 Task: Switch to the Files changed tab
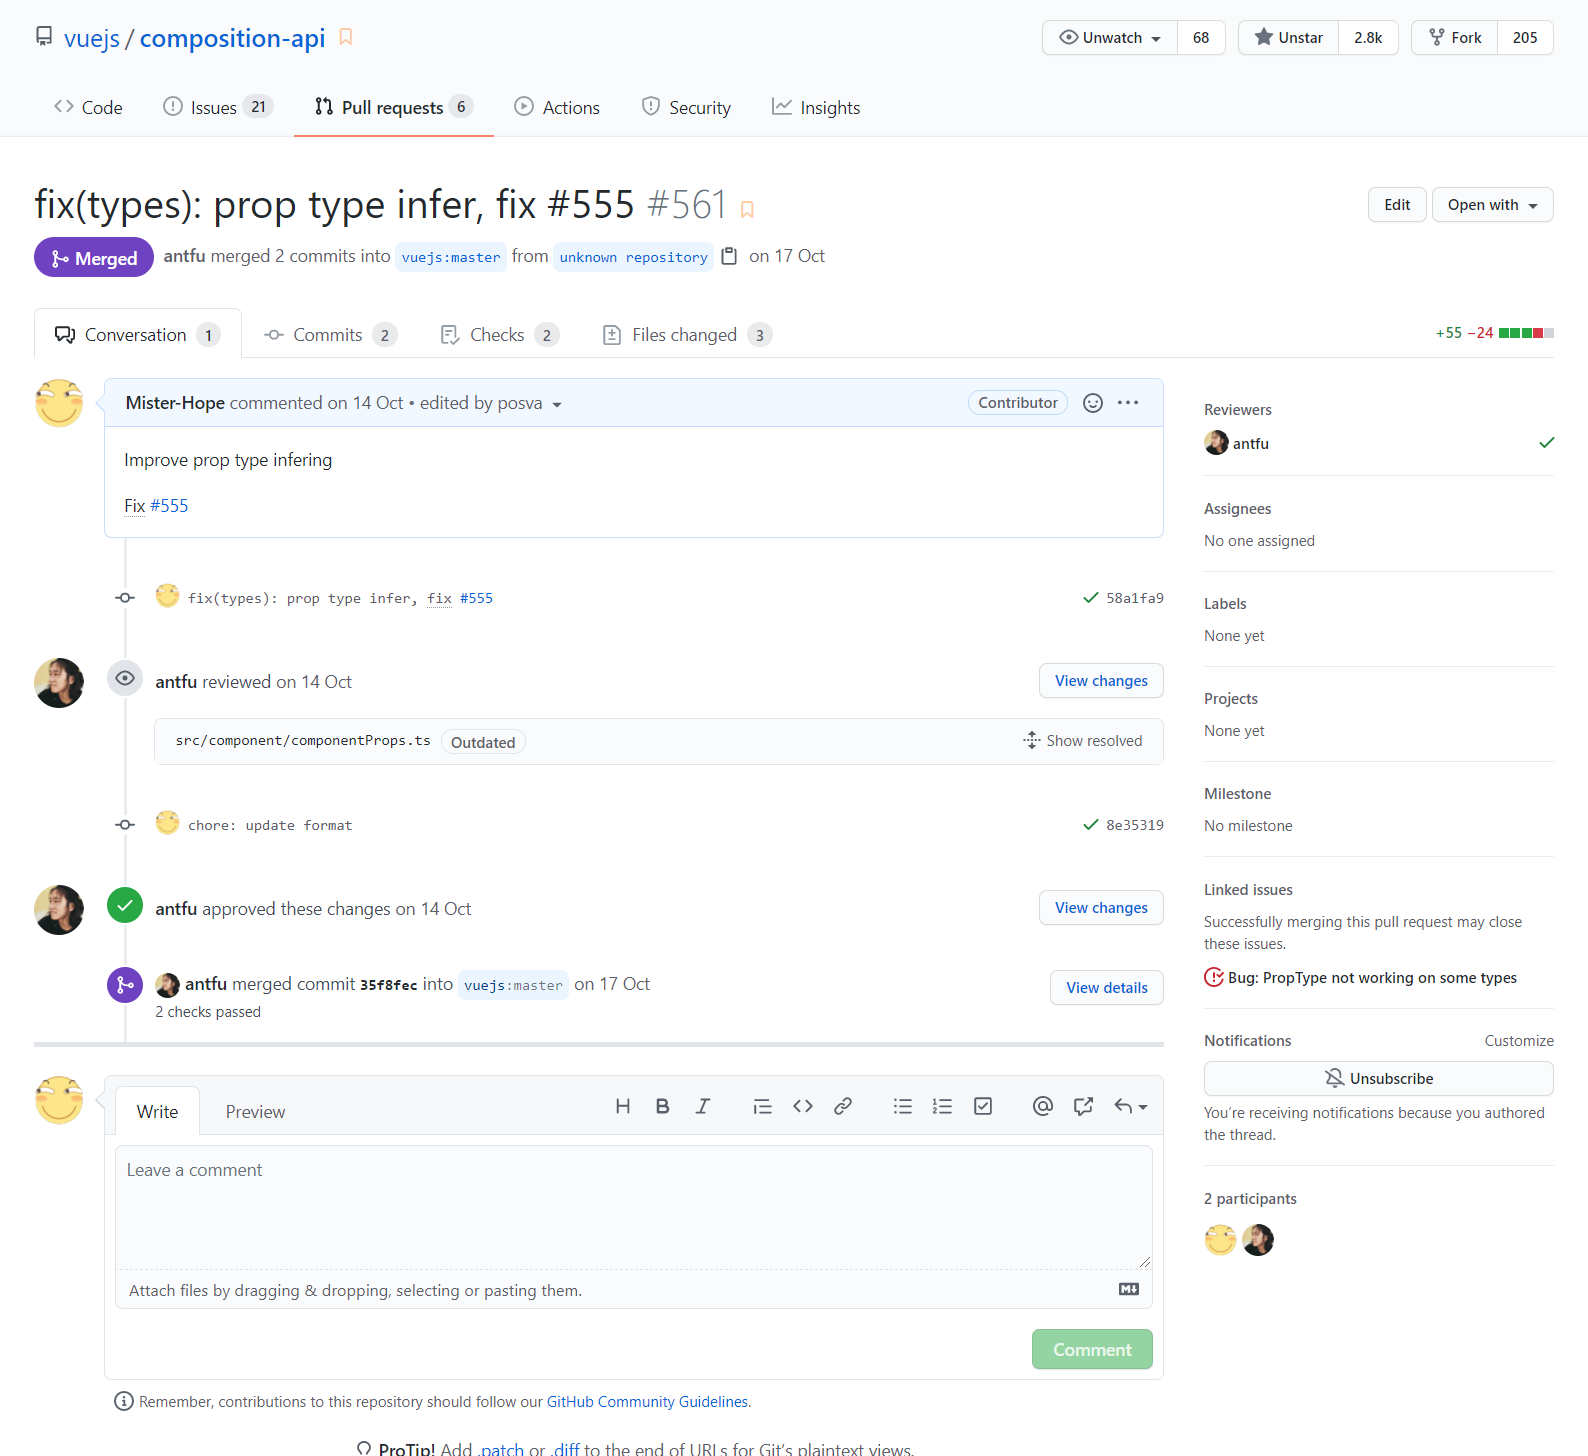tap(687, 335)
